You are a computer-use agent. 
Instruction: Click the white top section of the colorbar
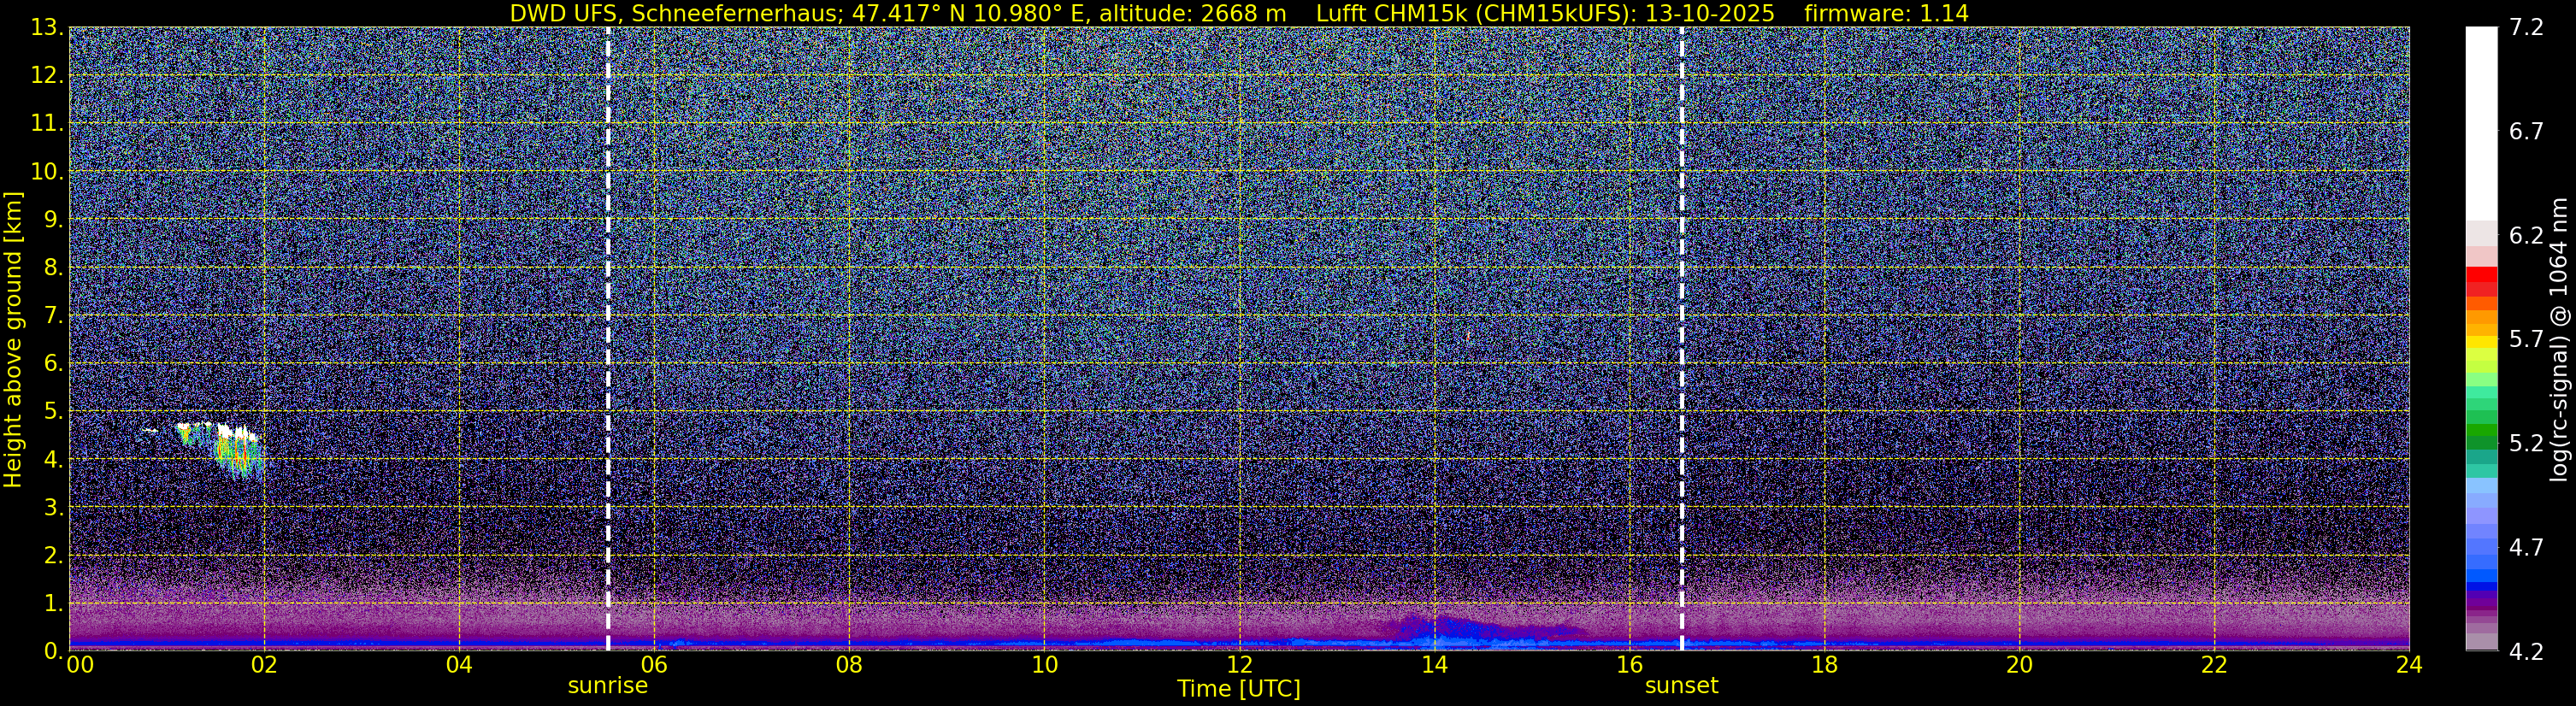point(2481,123)
